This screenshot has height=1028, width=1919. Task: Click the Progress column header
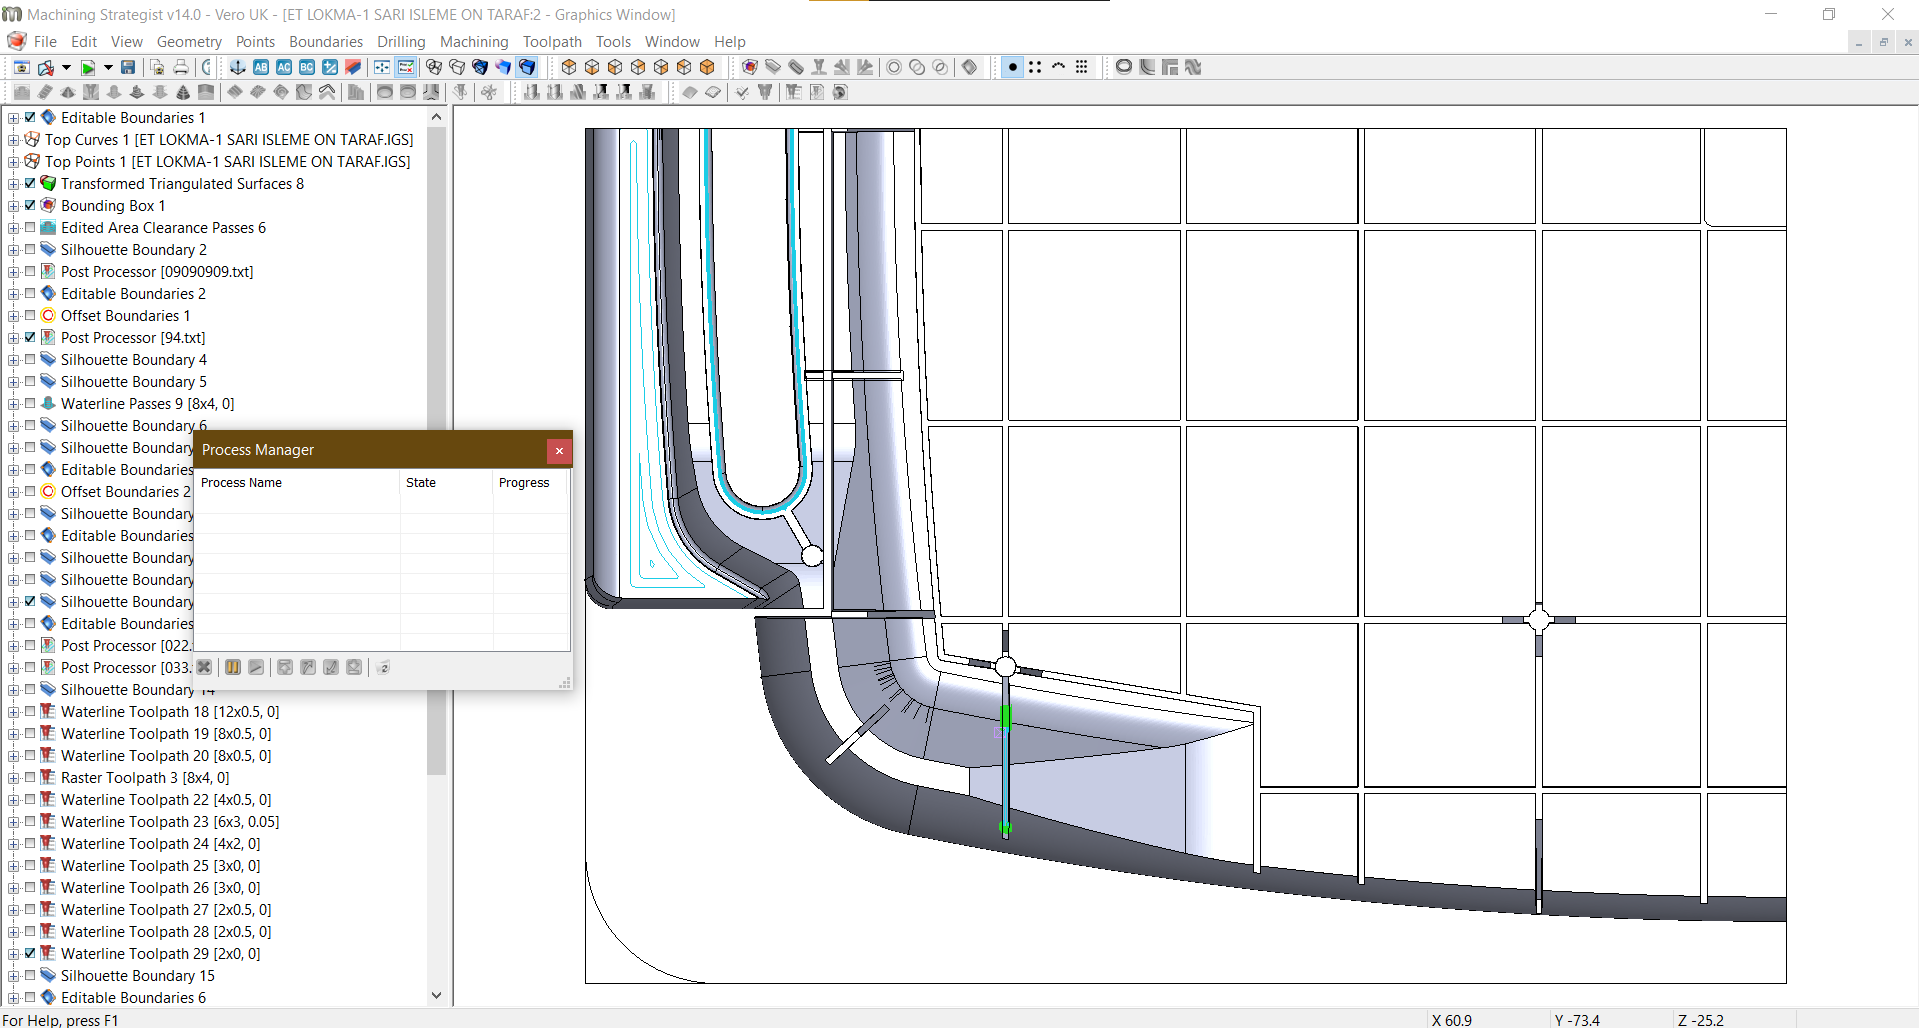coord(530,482)
